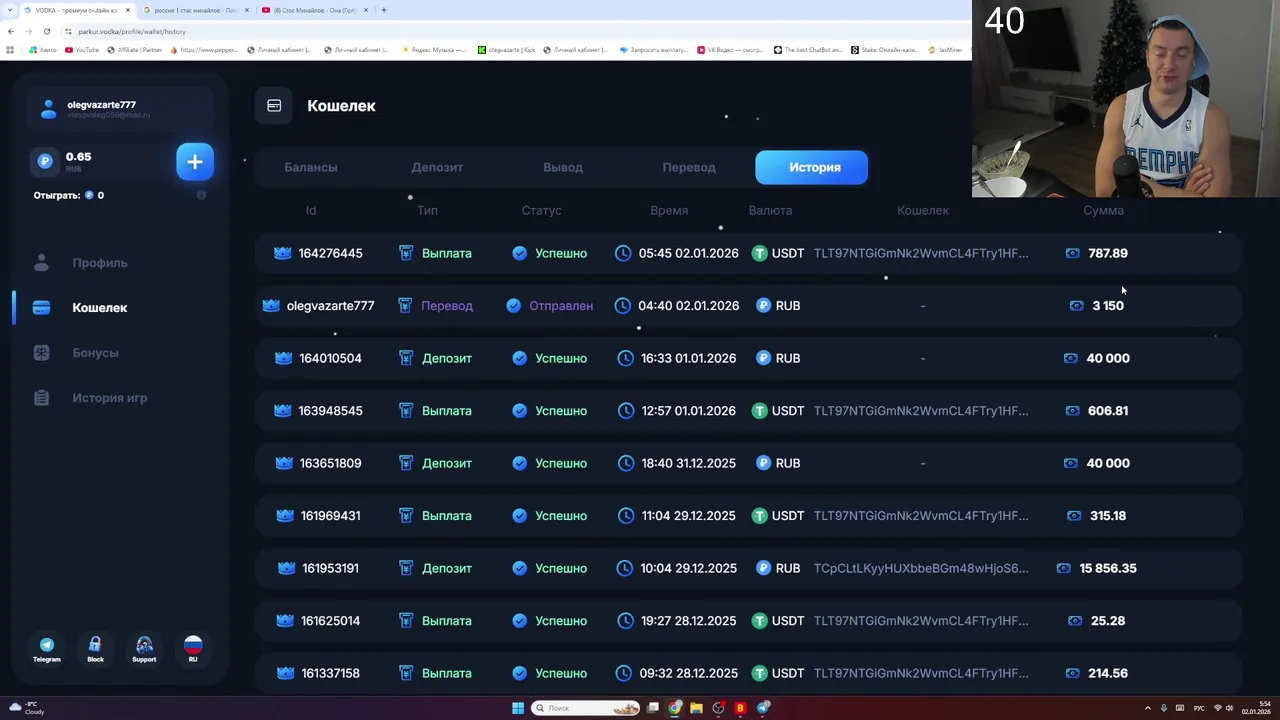Click the user avatar icon
Viewport: 1280px width, 720px height.
pos(48,110)
